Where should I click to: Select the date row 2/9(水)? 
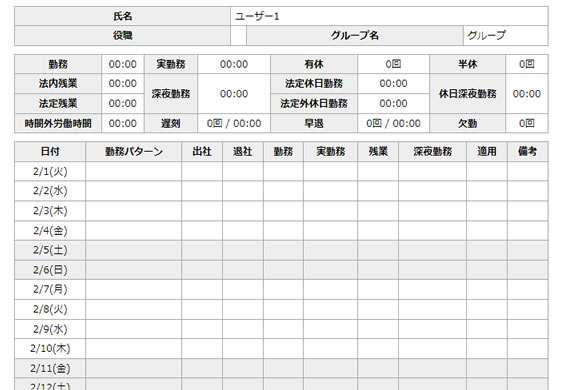(281, 329)
